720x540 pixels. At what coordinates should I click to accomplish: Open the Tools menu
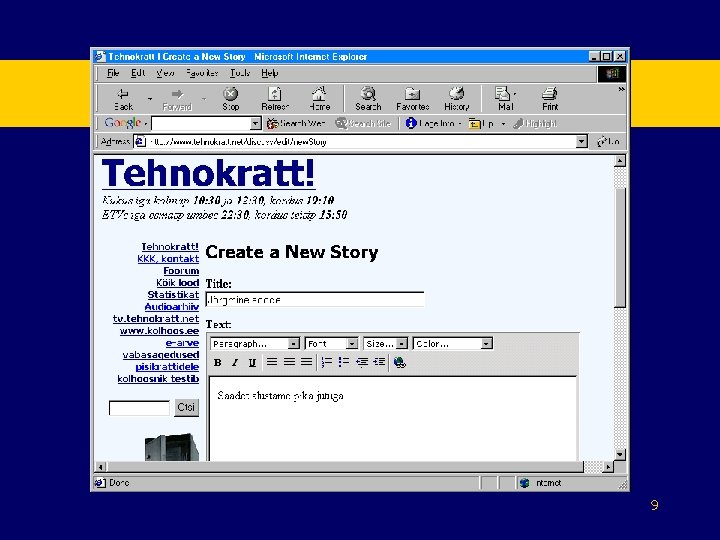[240, 73]
